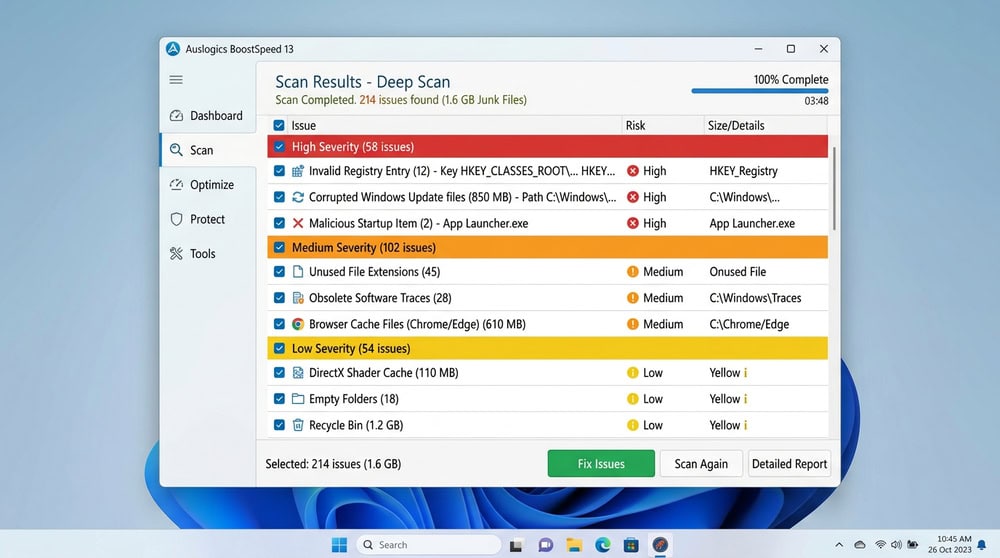Open the volume icon in system tray
Viewport: 1000px width, 558px height.
(x=896, y=545)
